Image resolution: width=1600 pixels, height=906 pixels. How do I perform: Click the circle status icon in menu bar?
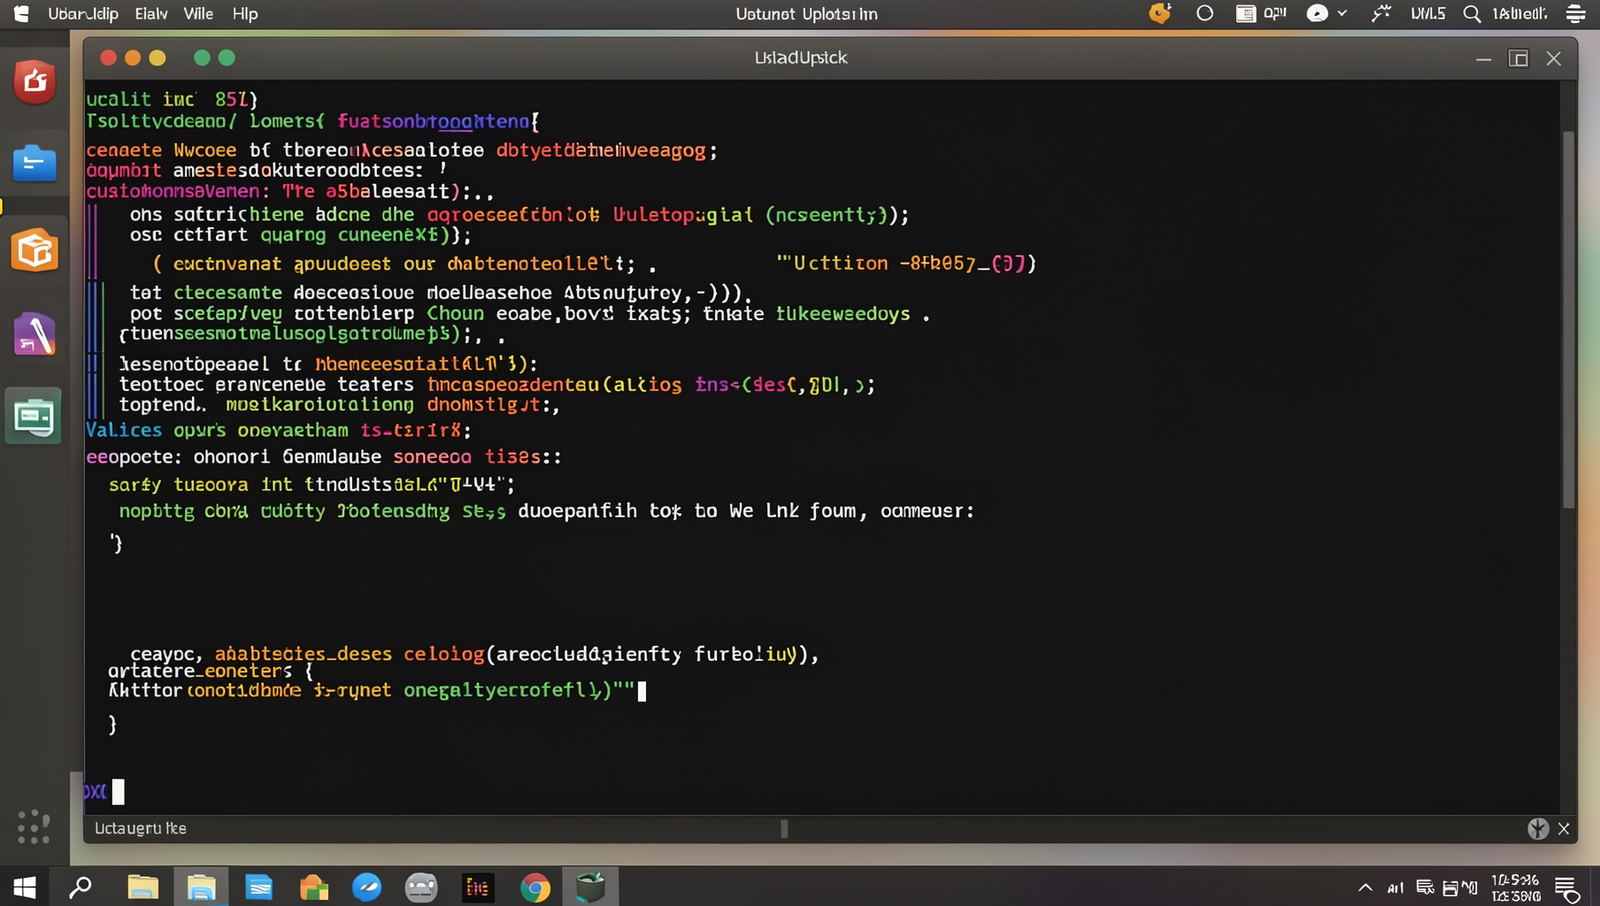pos(1205,13)
